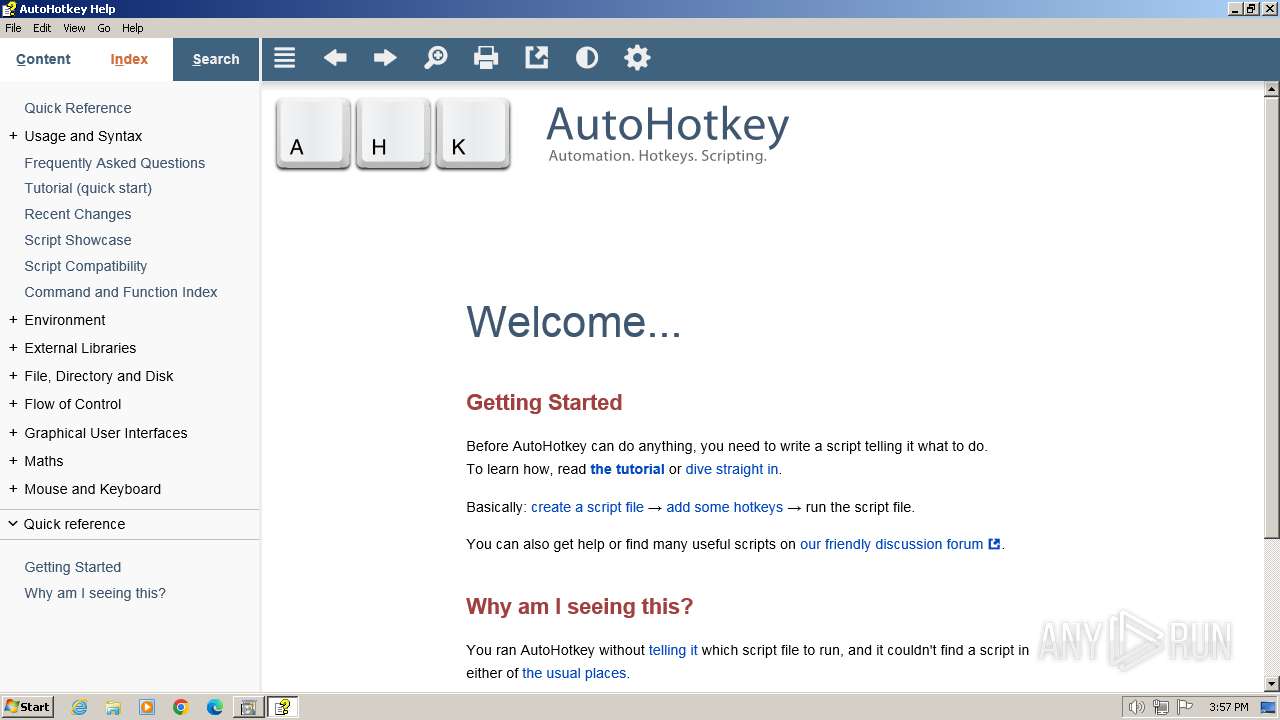This screenshot has width=1280, height=720.
Task: Switch to the Index tab
Action: (x=129, y=59)
